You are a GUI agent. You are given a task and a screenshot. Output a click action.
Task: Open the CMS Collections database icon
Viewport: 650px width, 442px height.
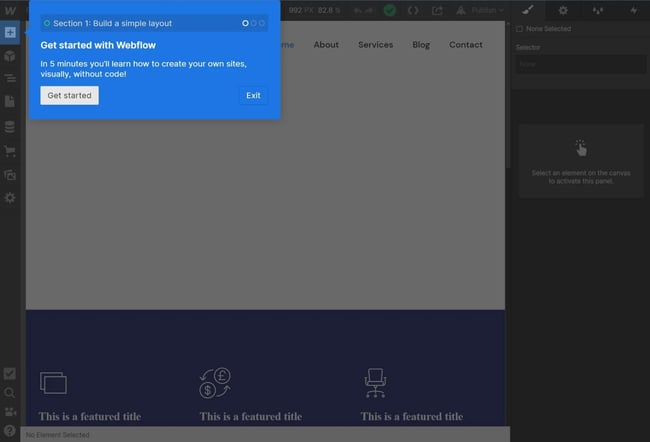click(10, 127)
